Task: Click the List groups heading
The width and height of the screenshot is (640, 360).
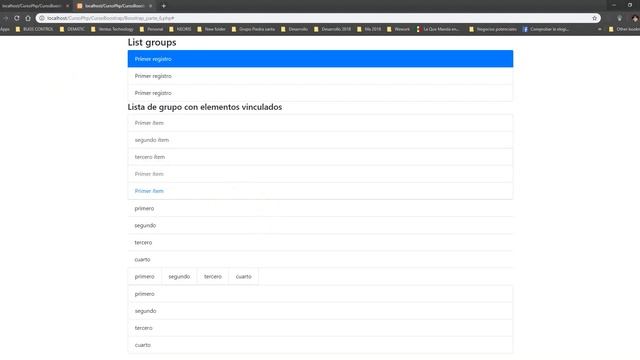Action: 152,42
